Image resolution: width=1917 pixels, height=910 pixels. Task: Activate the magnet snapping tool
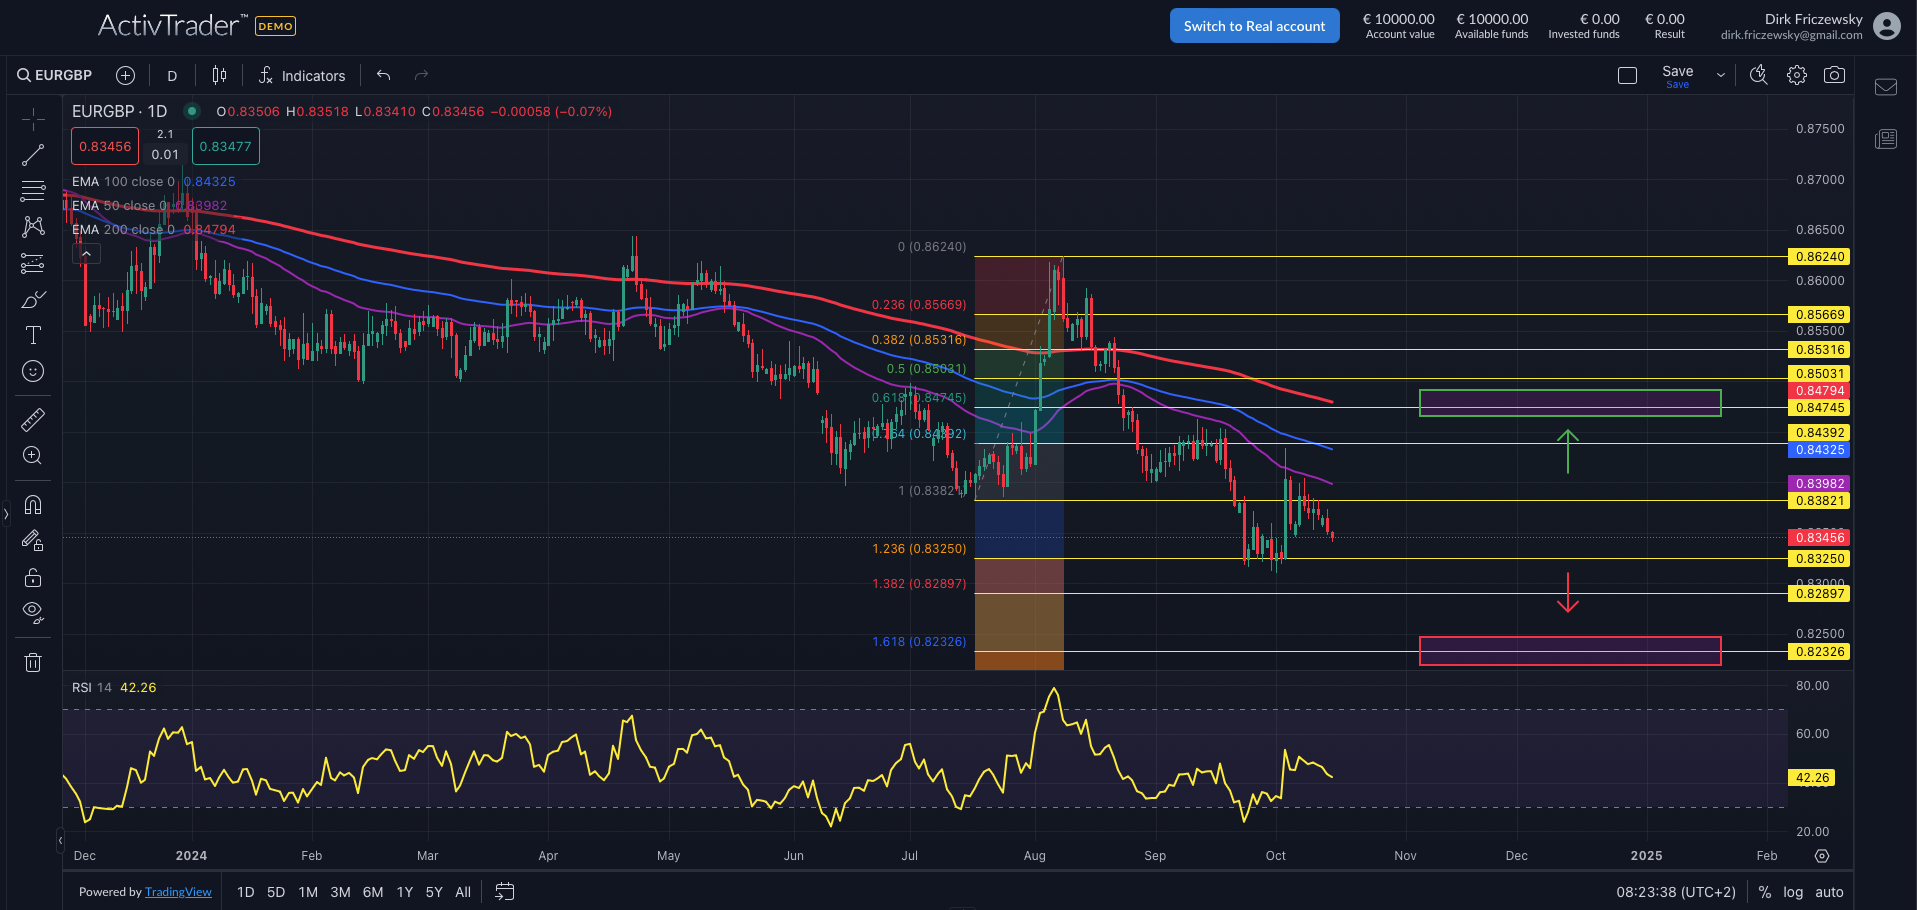pos(33,505)
